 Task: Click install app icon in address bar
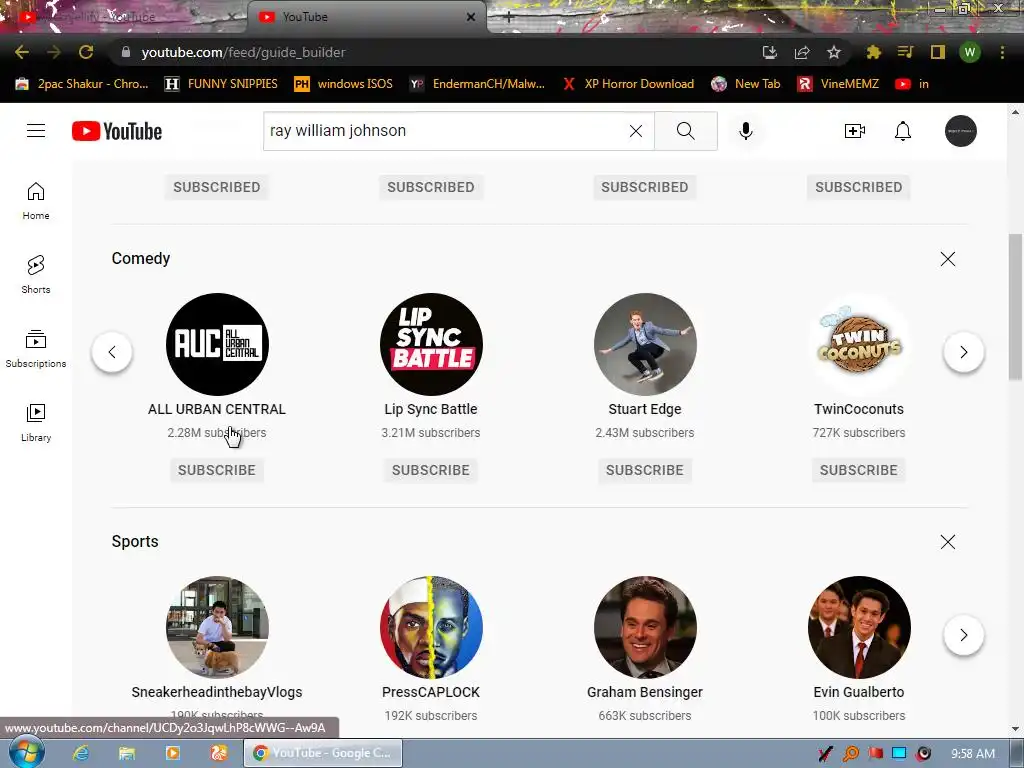(770, 52)
